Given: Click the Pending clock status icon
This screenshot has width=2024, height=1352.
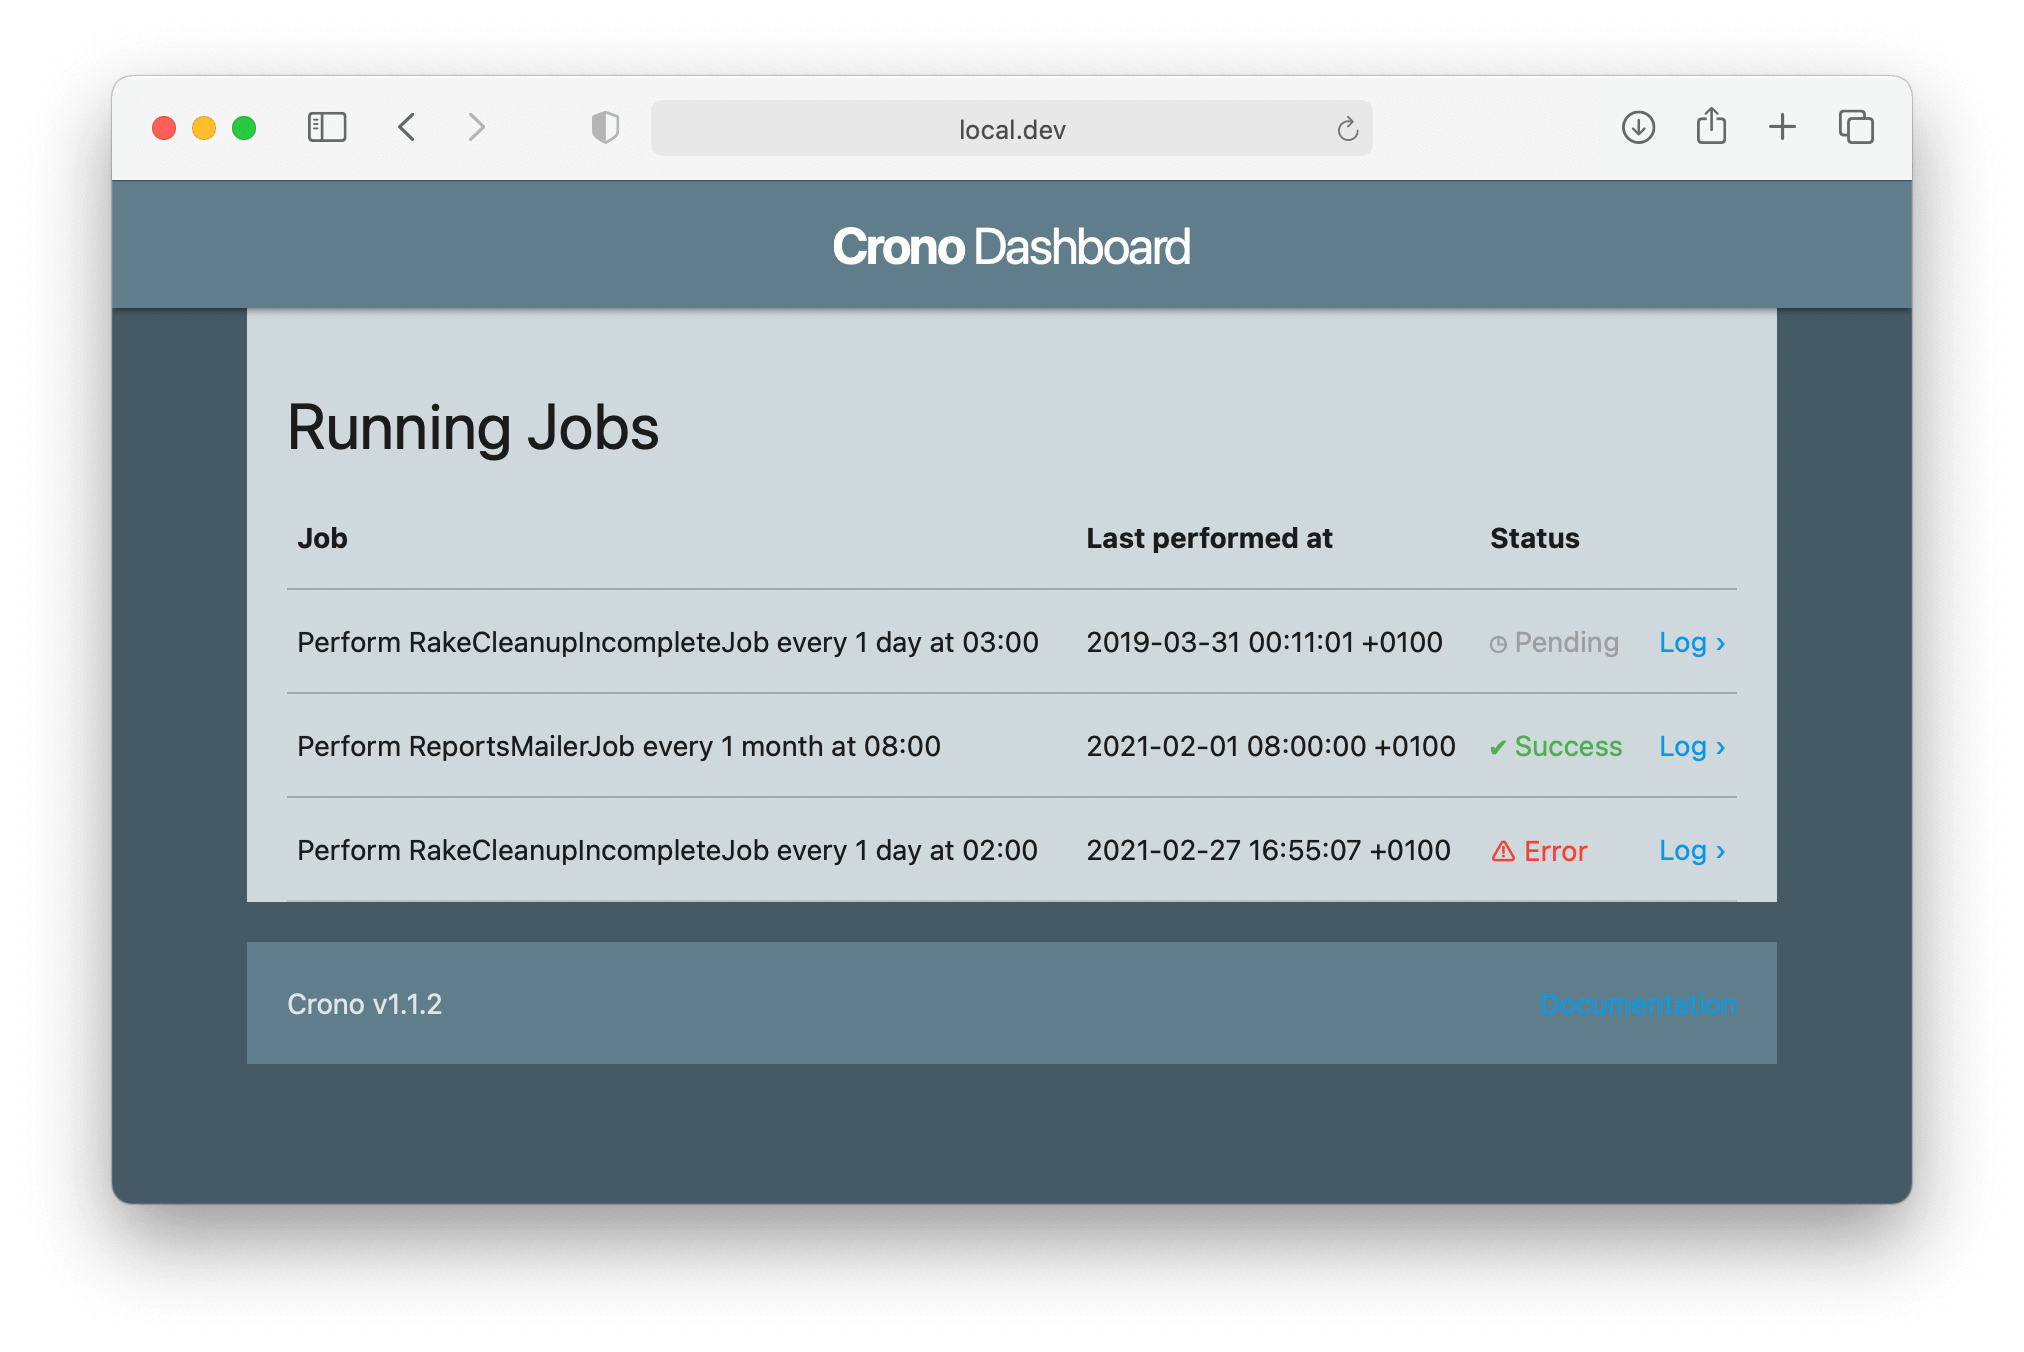Looking at the screenshot, I should click(x=1498, y=645).
